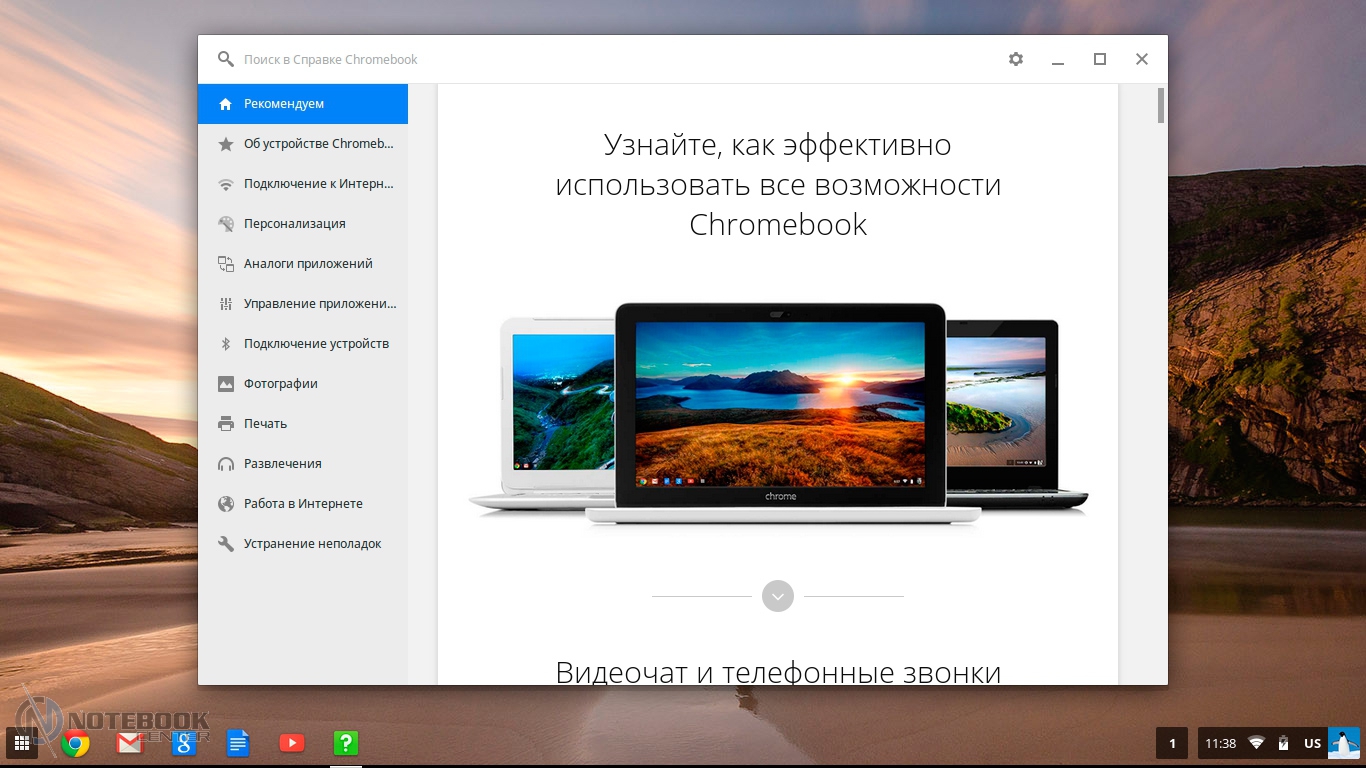Viewport: 1366px width, 768px height.
Task: Expand content with the down chevron circle
Action: pos(777,596)
